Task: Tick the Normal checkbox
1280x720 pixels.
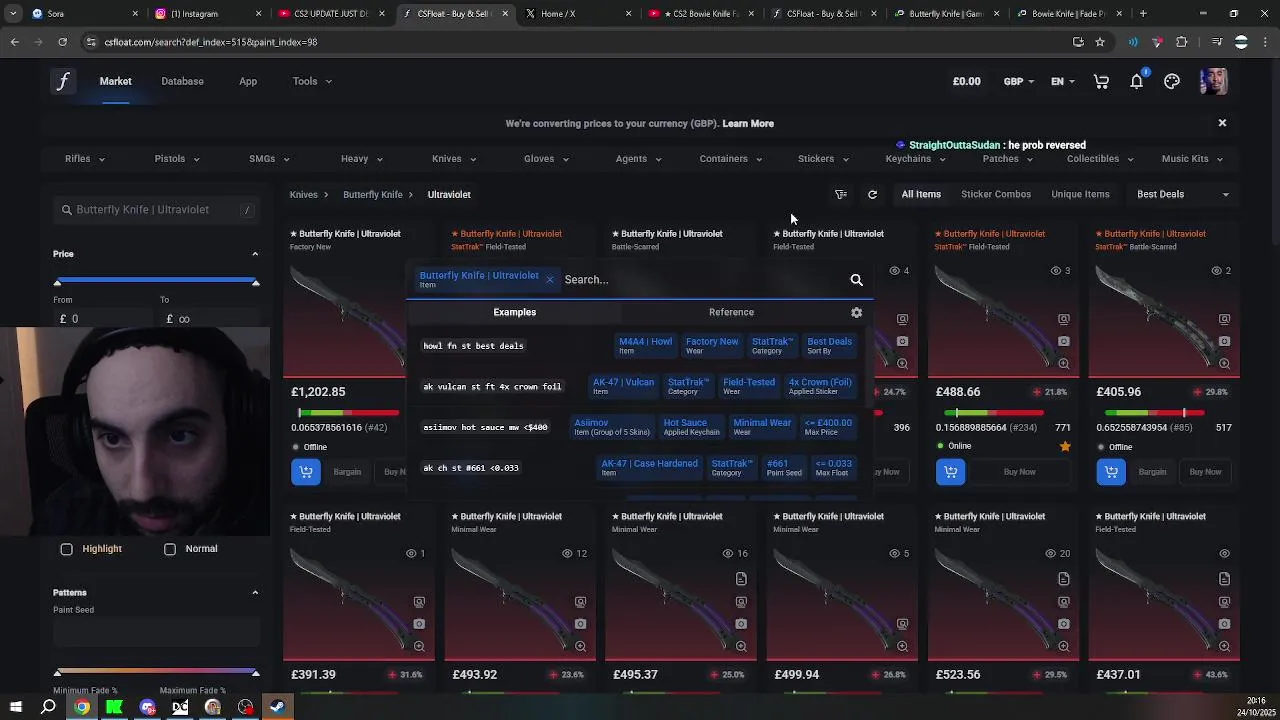Action: (170, 549)
